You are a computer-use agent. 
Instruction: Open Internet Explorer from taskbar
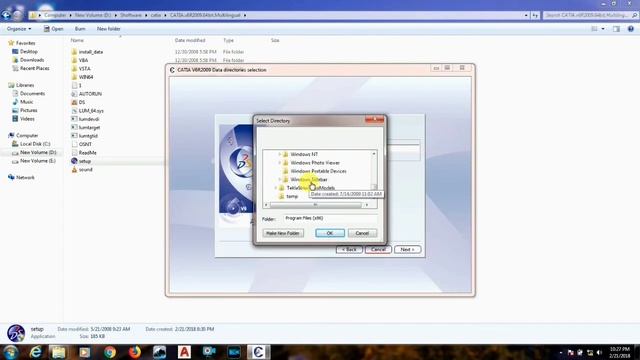36,352
